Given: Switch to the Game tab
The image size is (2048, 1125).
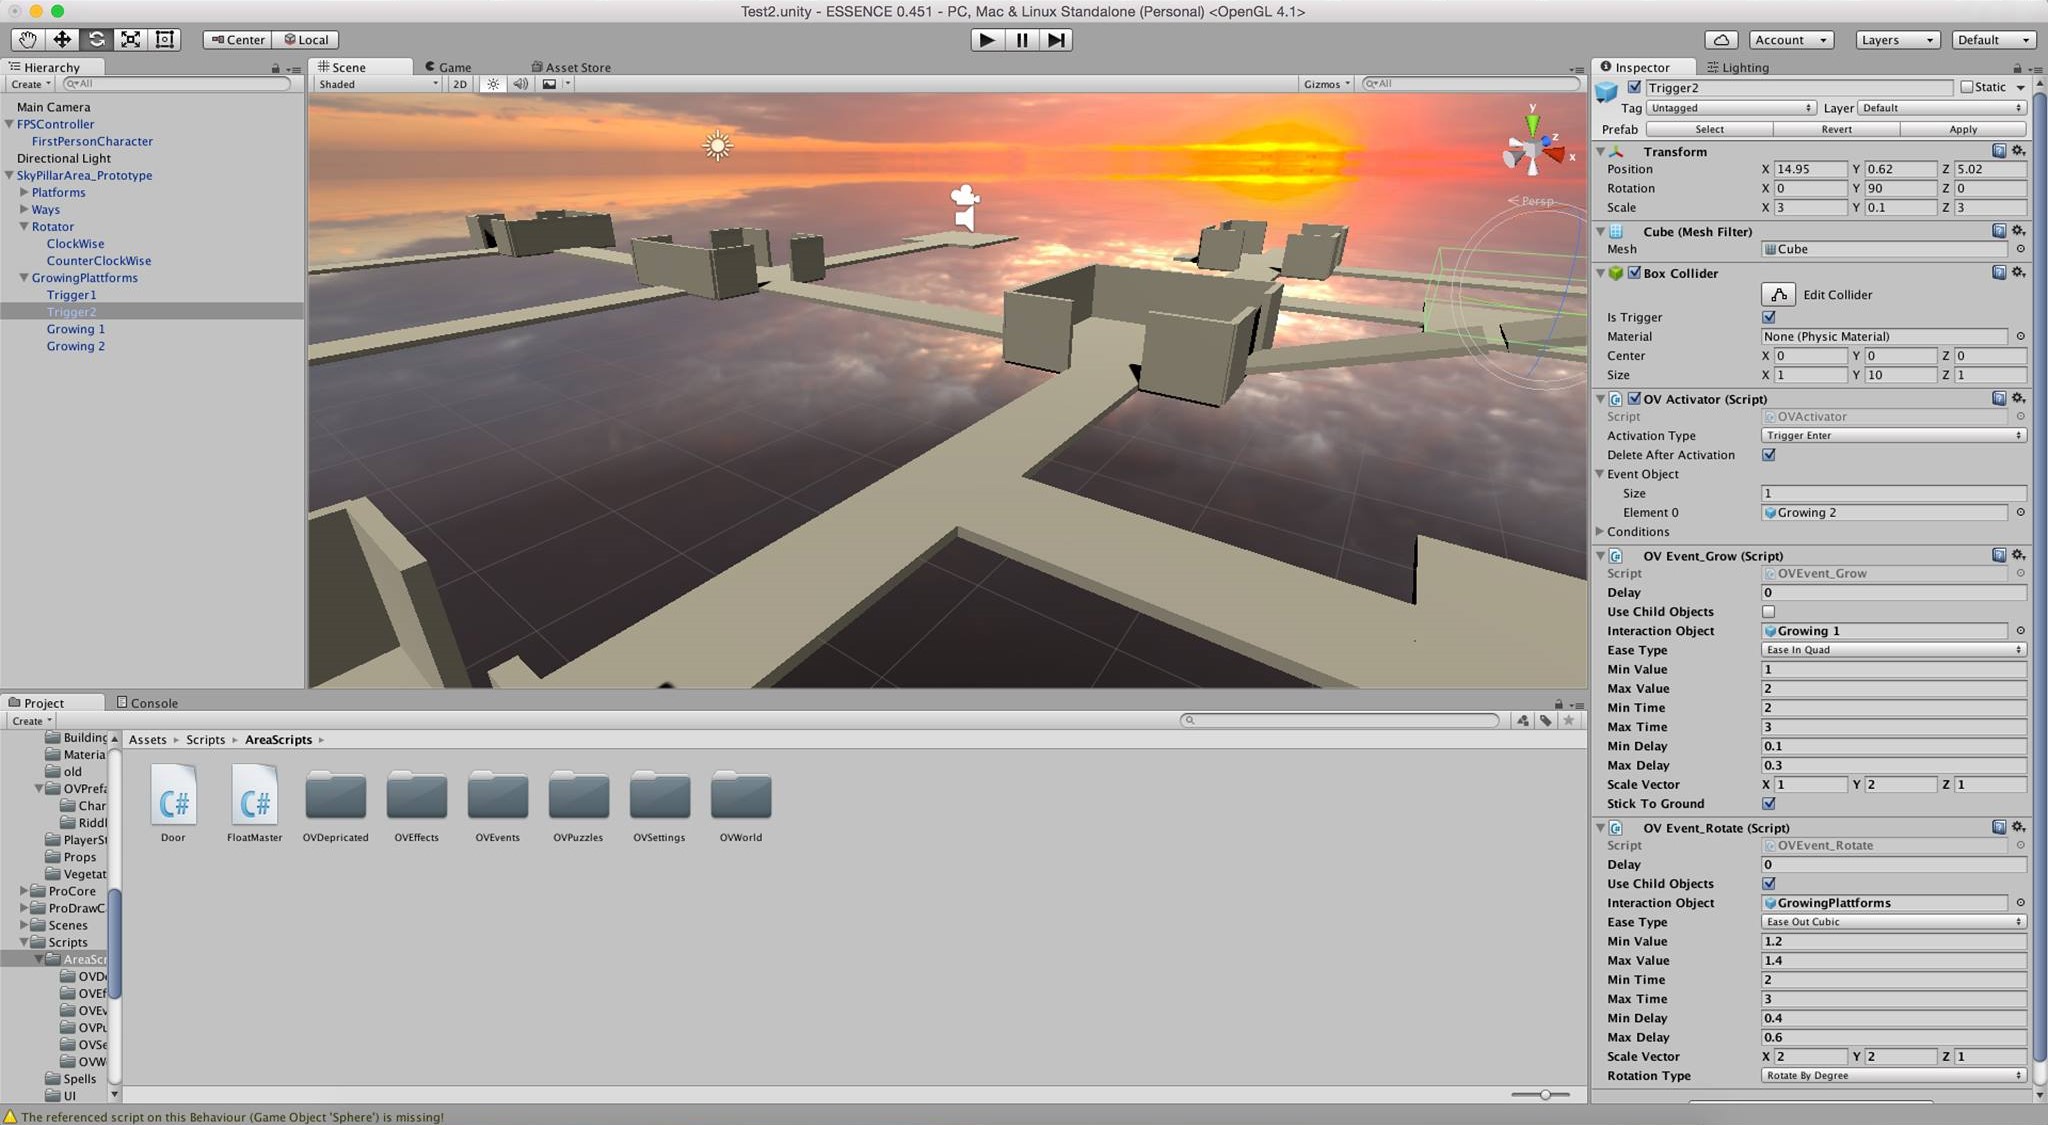Looking at the screenshot, I should point(448,67).
